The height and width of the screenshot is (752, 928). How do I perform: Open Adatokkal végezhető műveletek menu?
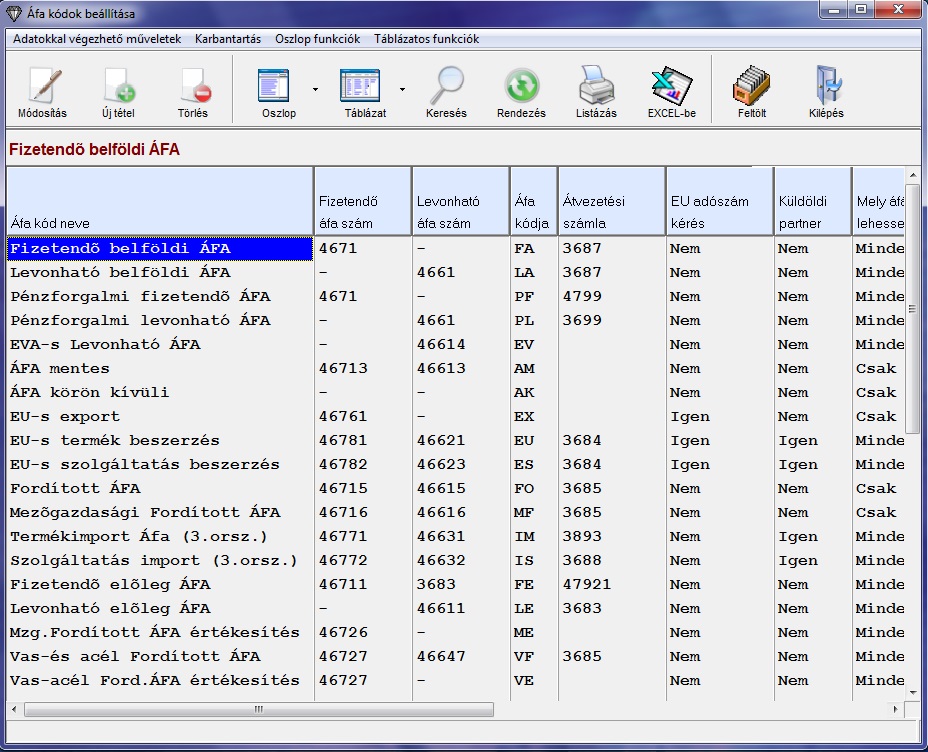(x=97, y=39)
